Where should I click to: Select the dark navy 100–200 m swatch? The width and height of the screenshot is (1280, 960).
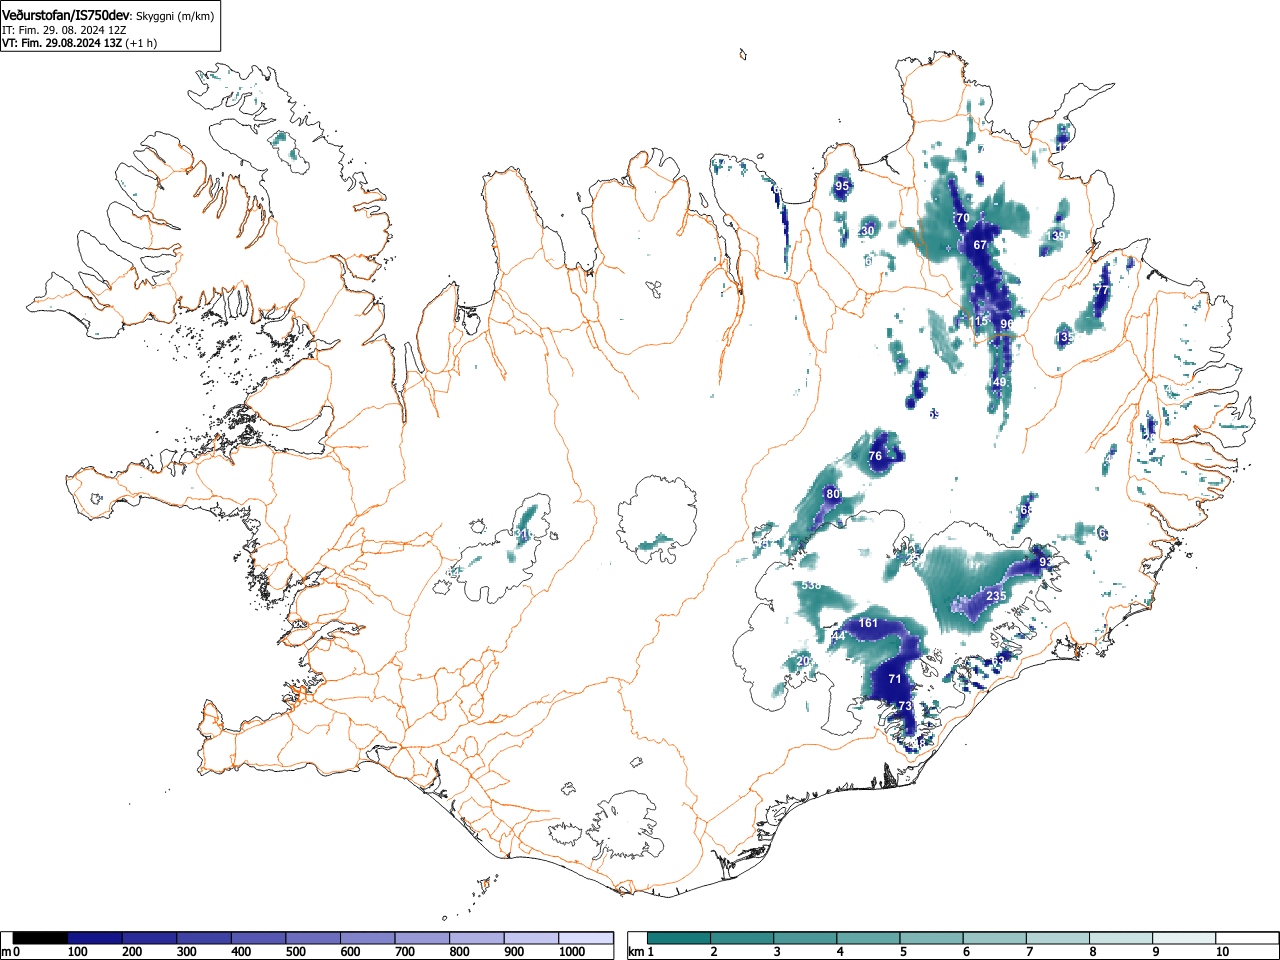click(x=95, y=938)
